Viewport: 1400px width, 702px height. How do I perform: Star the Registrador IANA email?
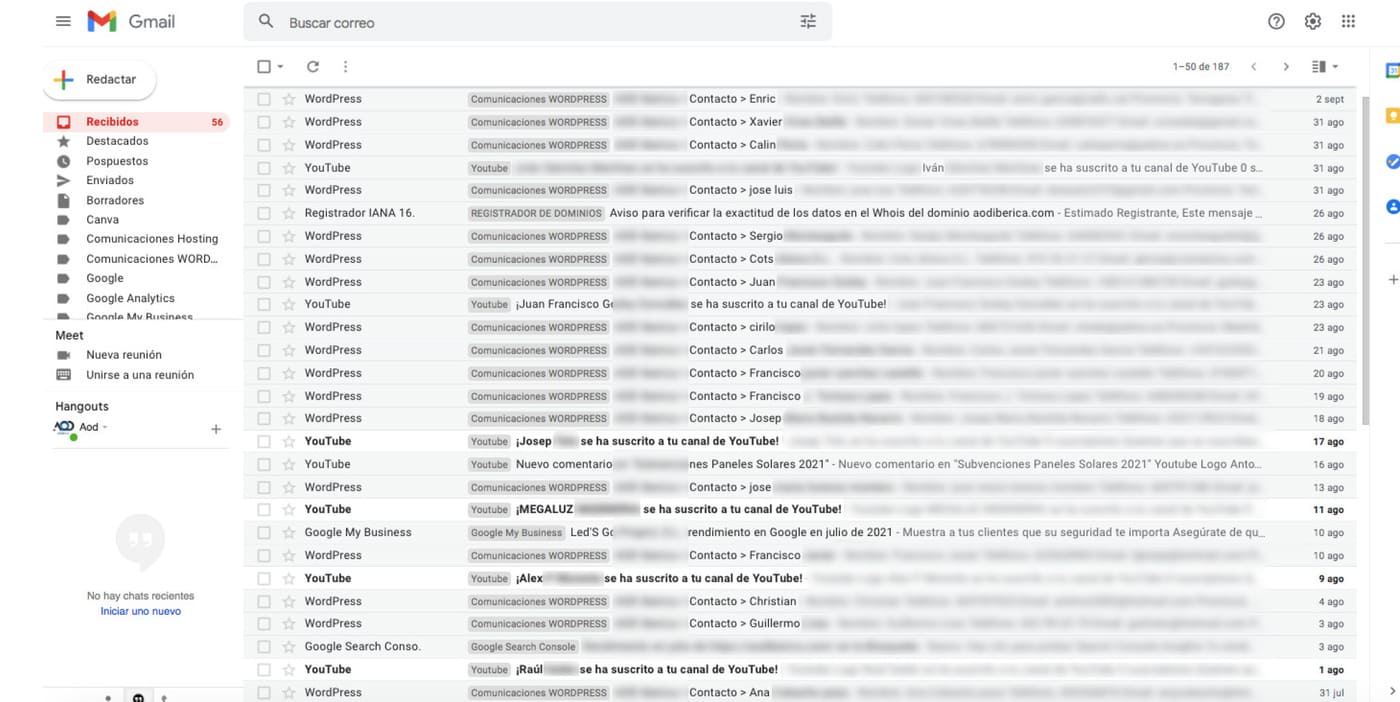pyautogui.click(x=289, y=213)
